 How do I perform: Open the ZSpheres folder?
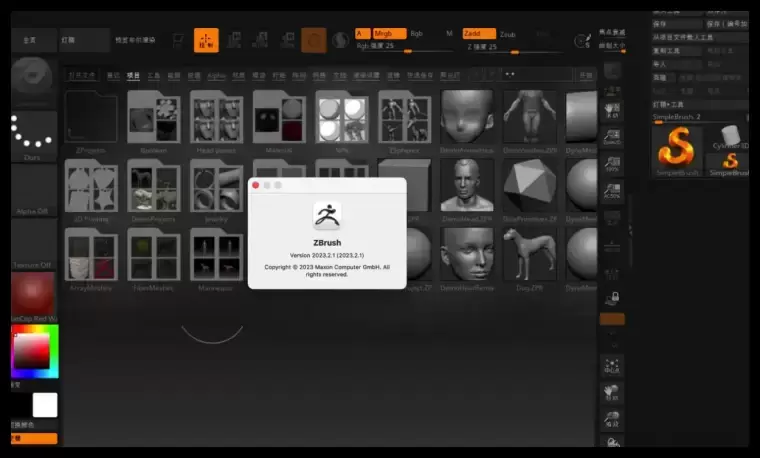click(x=404, y=121)
